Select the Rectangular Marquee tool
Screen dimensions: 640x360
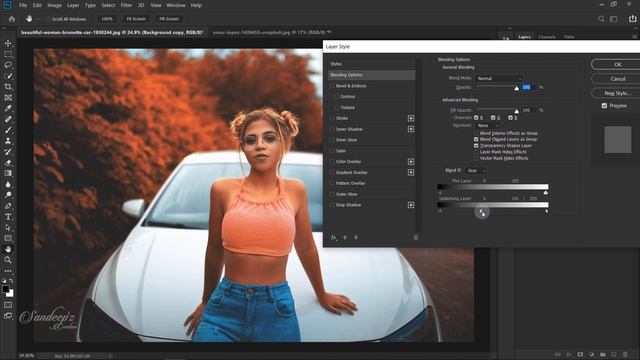point(8,54)
